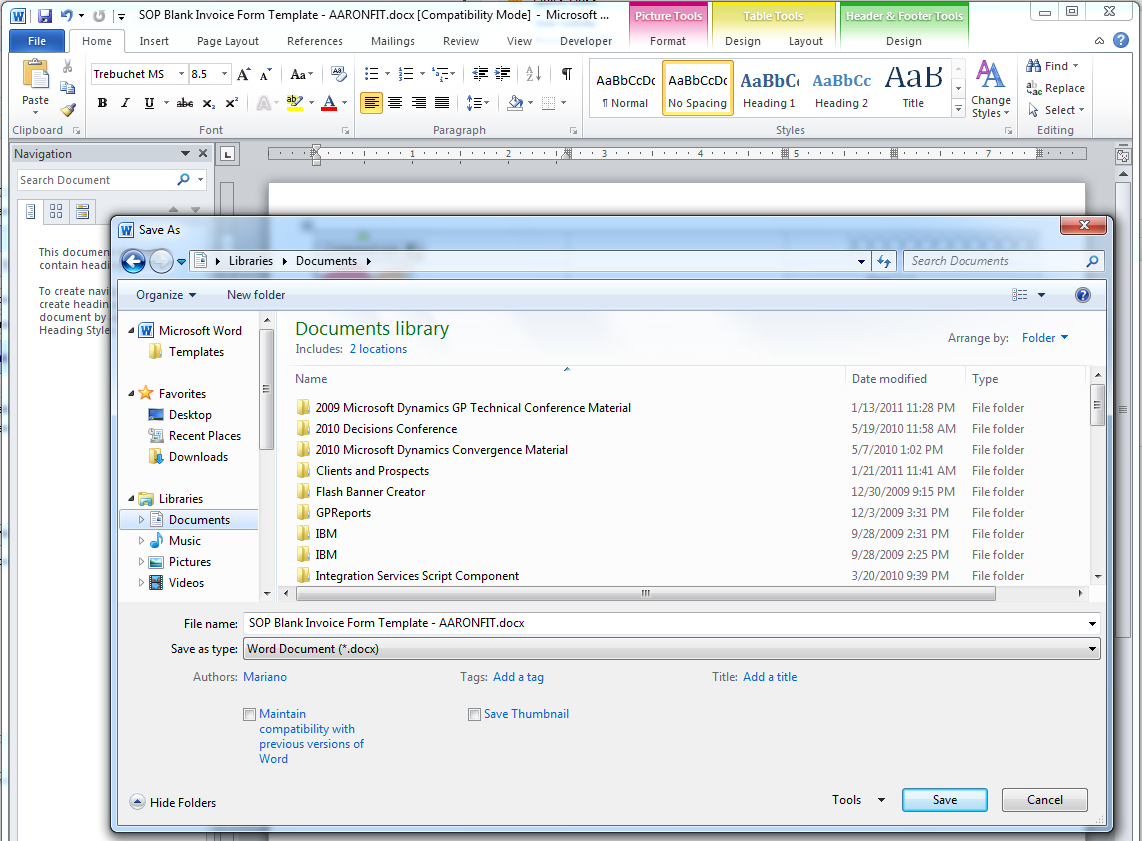The width and height of the screenshot is (1142, 841).
Task: Open the File tab
Action: tap(37, 41)
